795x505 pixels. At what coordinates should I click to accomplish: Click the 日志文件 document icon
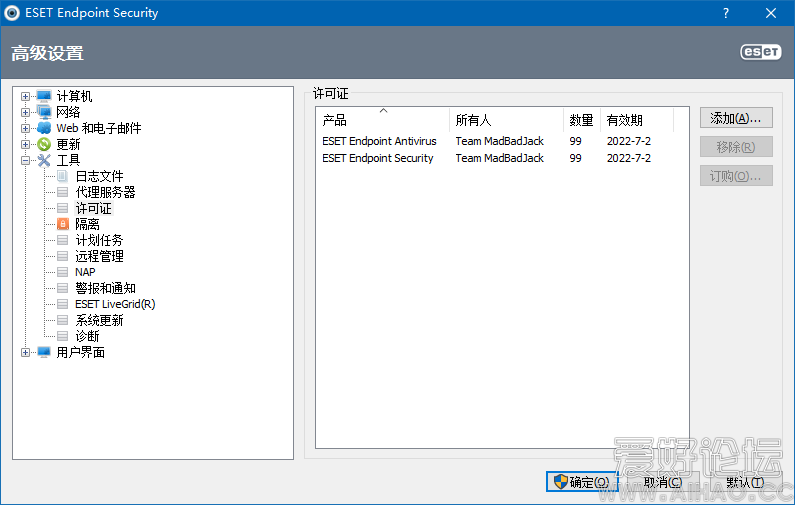point(63,176)
